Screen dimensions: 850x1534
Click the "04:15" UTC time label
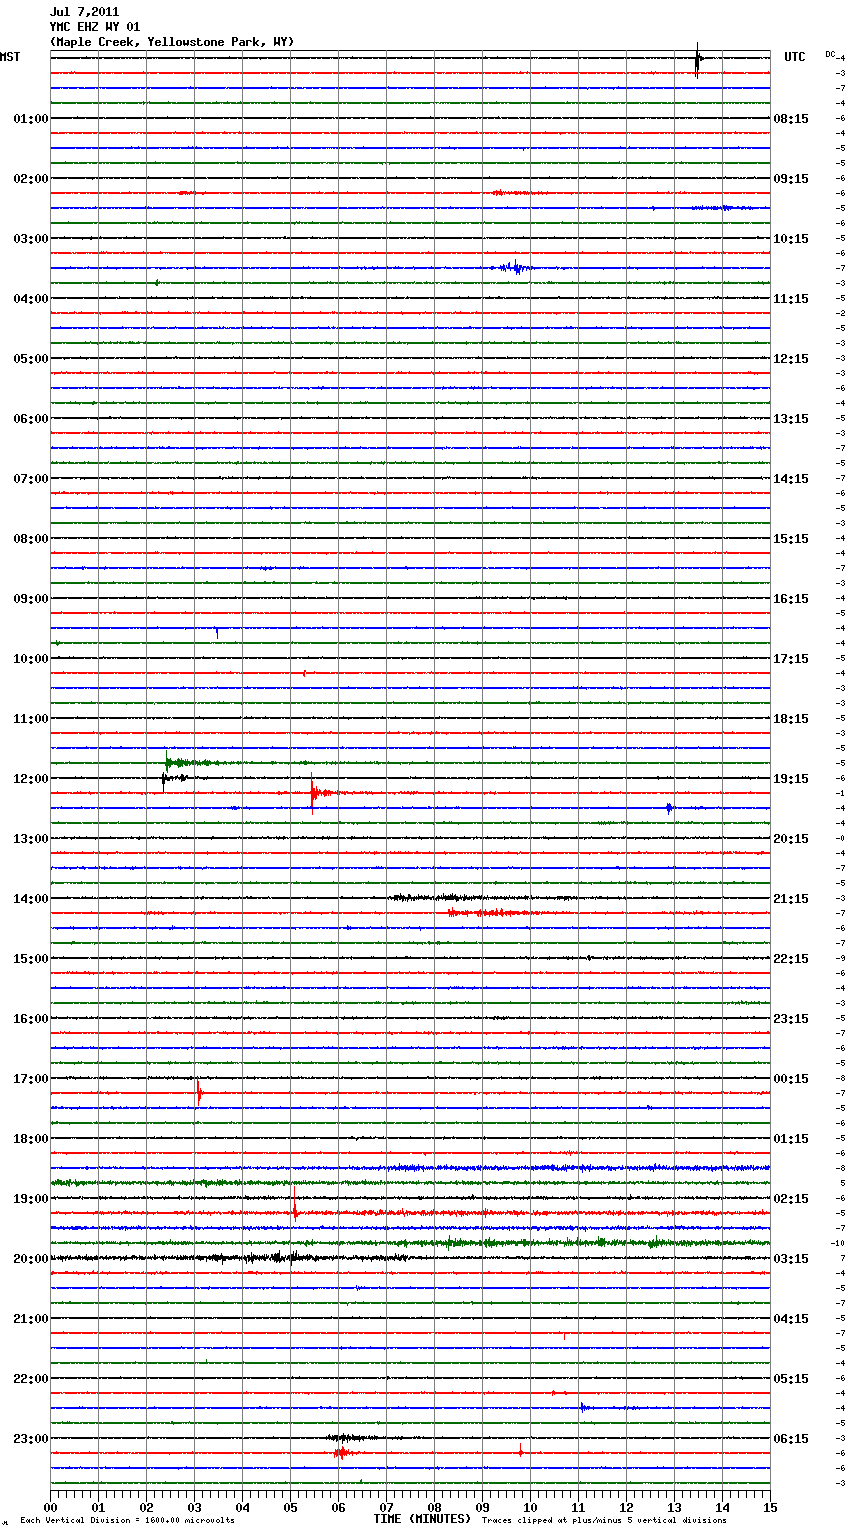[791, 1318]
